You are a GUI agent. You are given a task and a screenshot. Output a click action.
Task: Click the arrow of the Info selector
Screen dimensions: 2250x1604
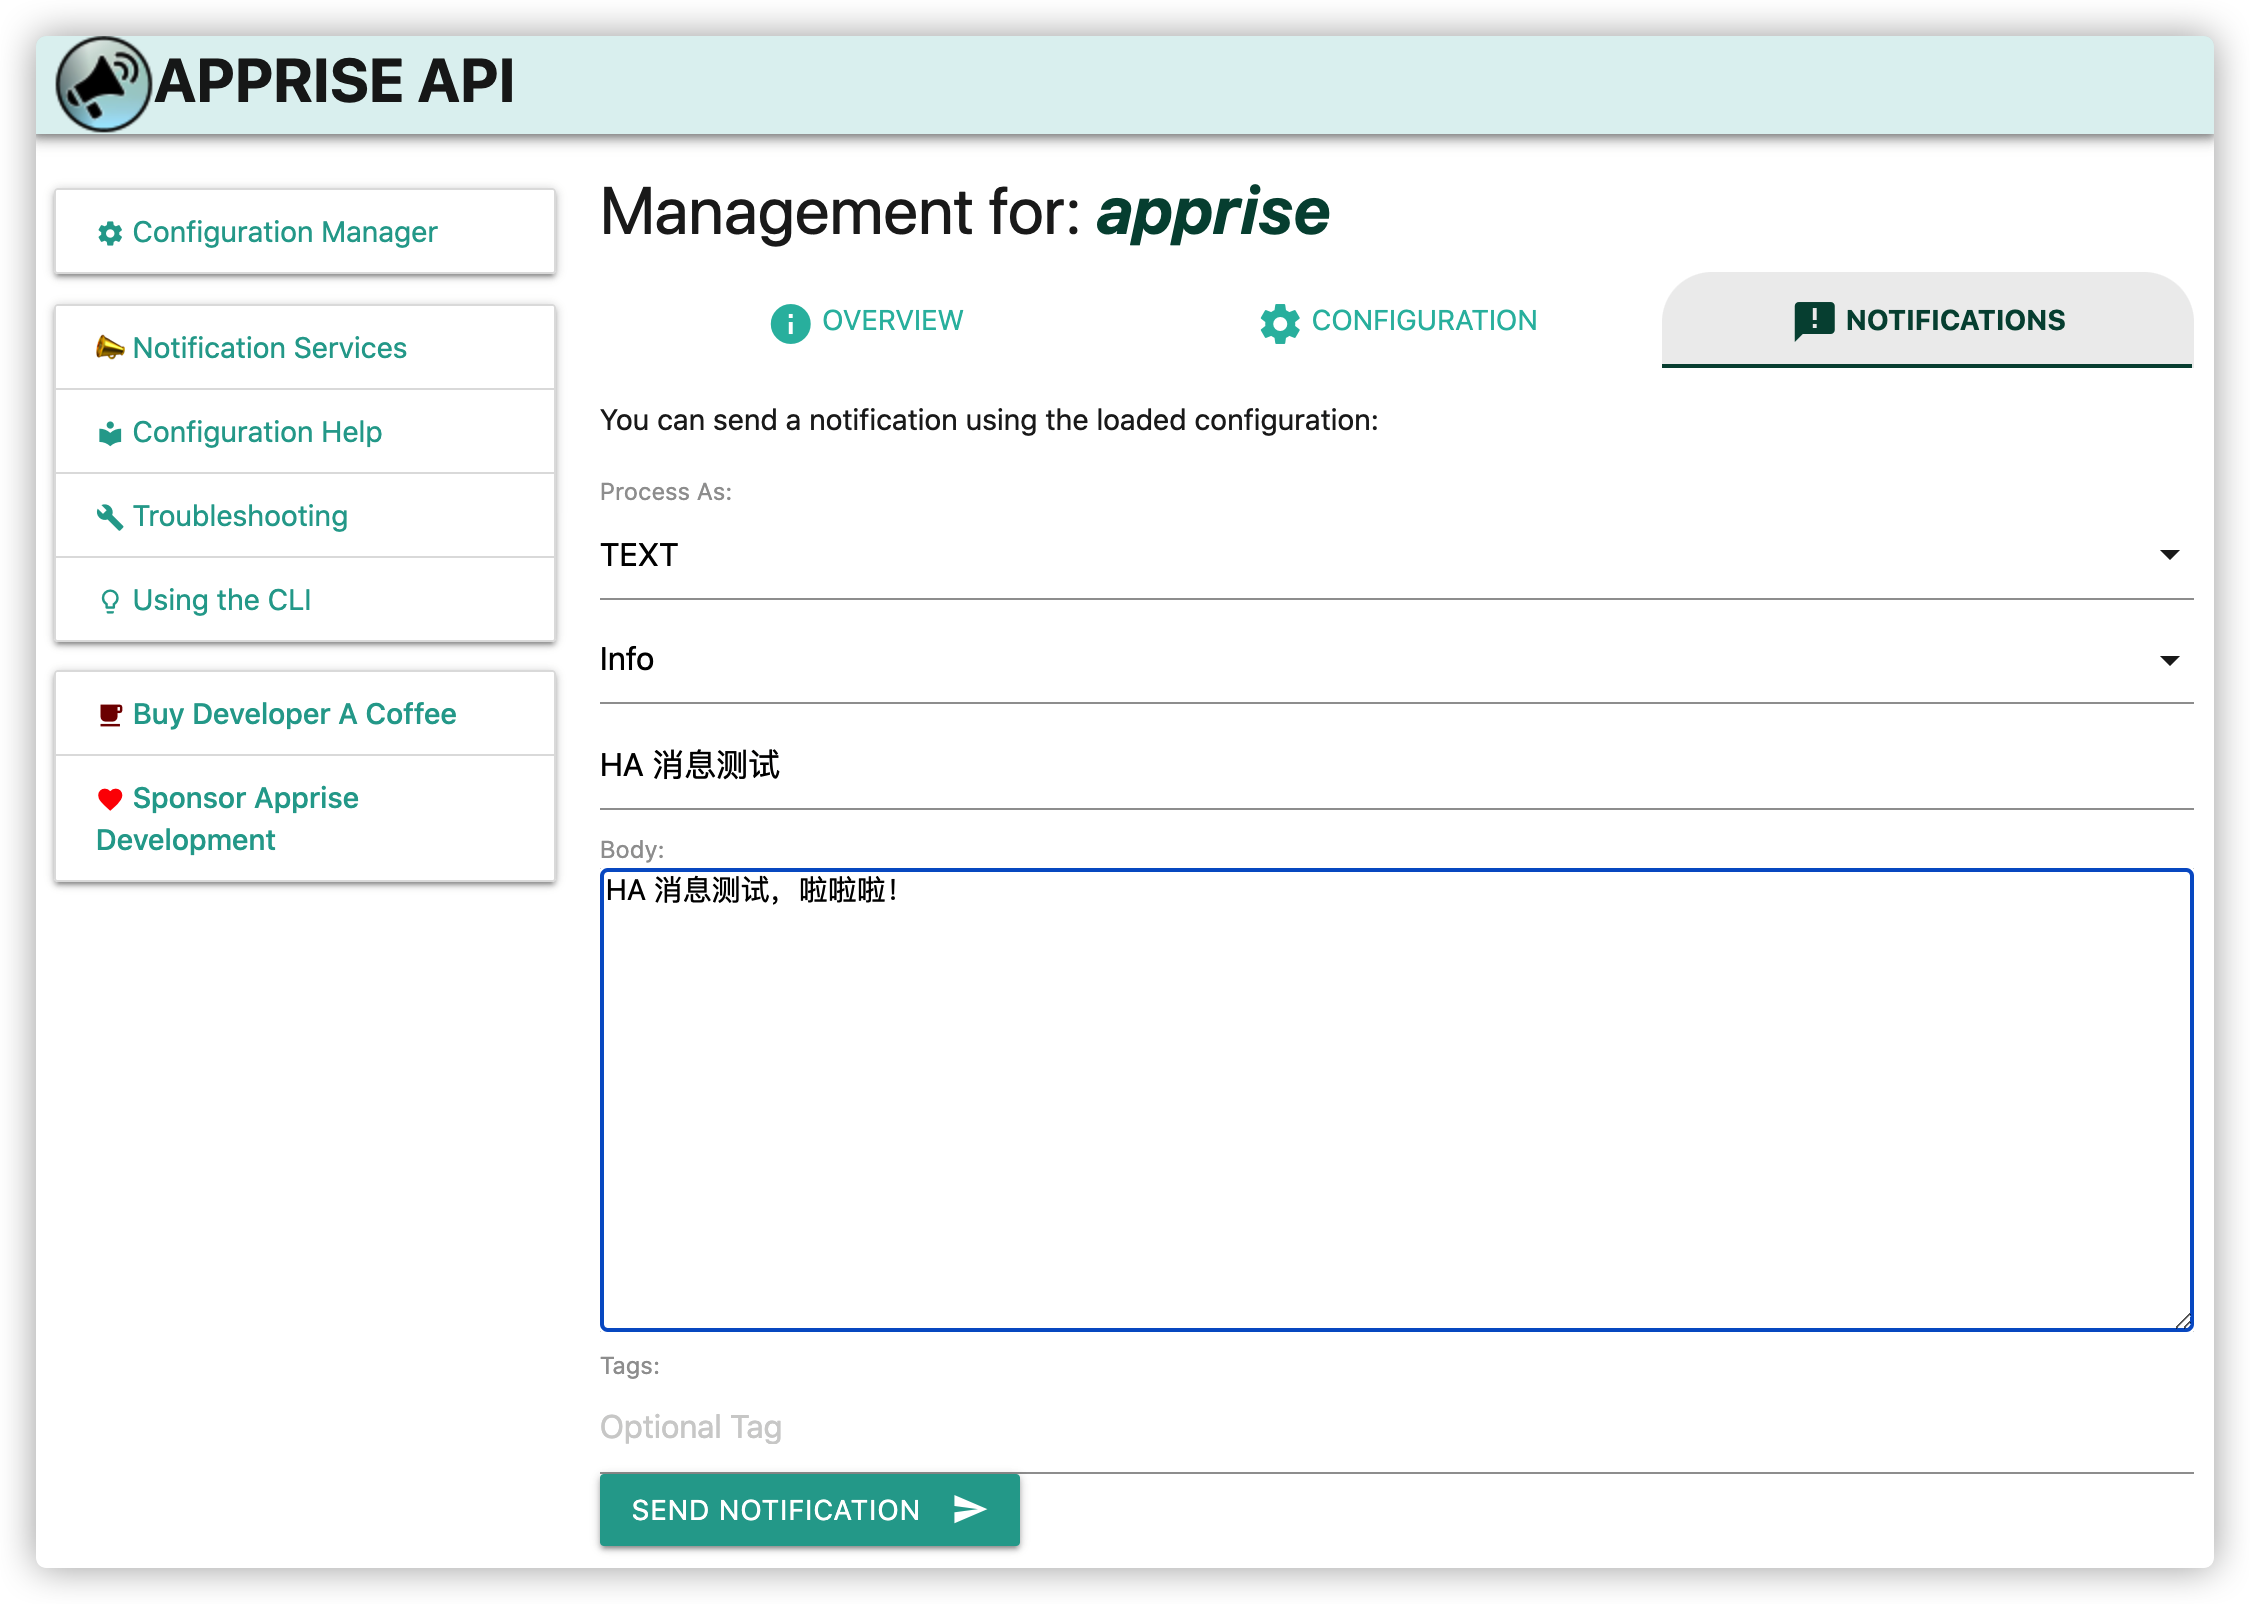pyautogui.click(x=2169, y=660)
